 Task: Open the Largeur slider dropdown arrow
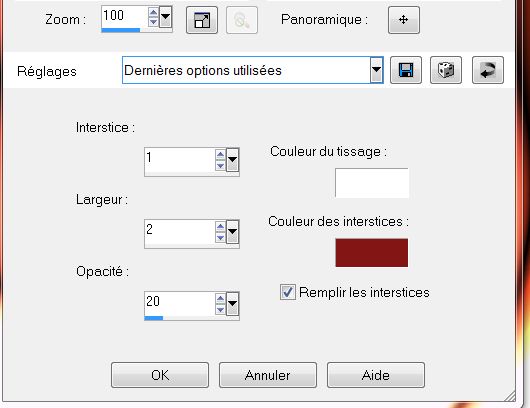tap(232, 232)
